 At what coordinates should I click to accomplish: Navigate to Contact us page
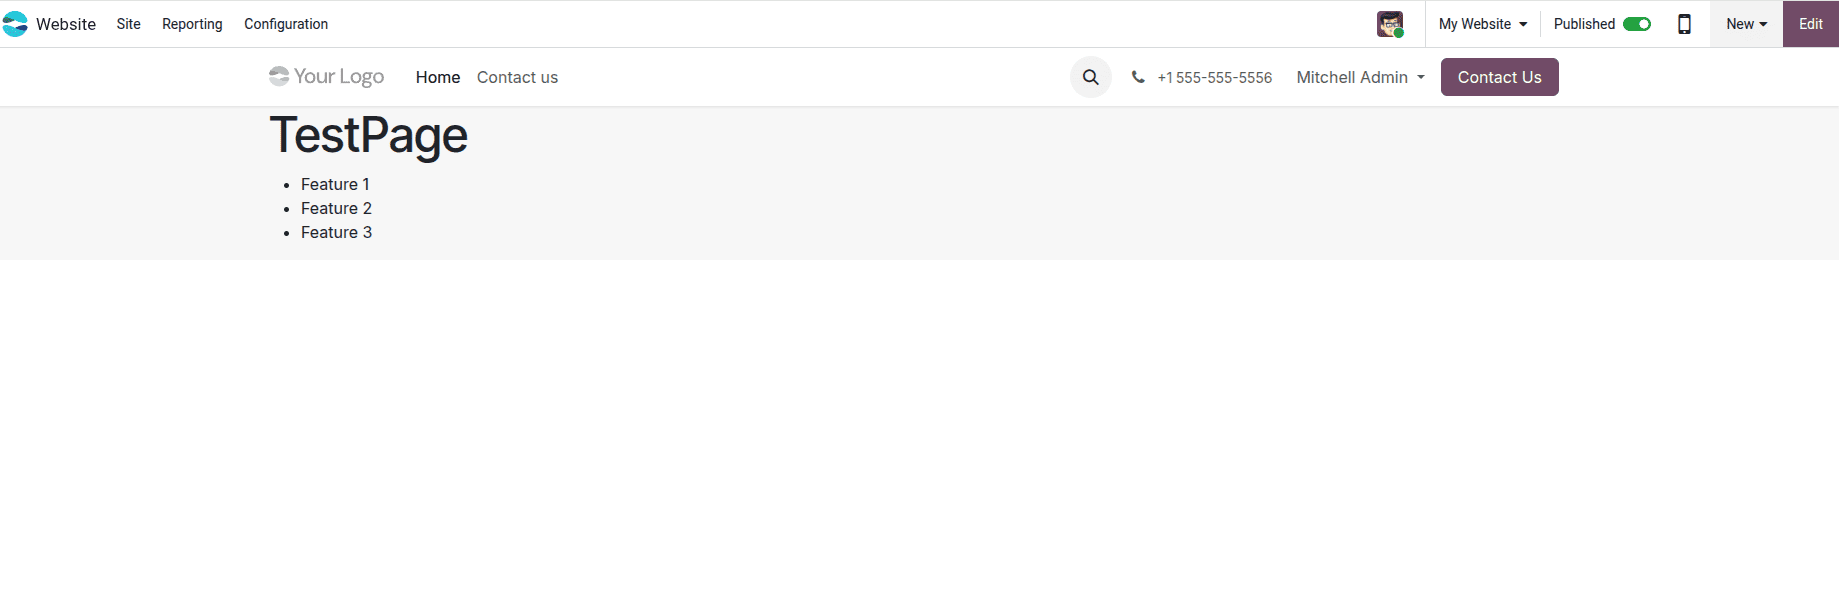coord(517,77)
